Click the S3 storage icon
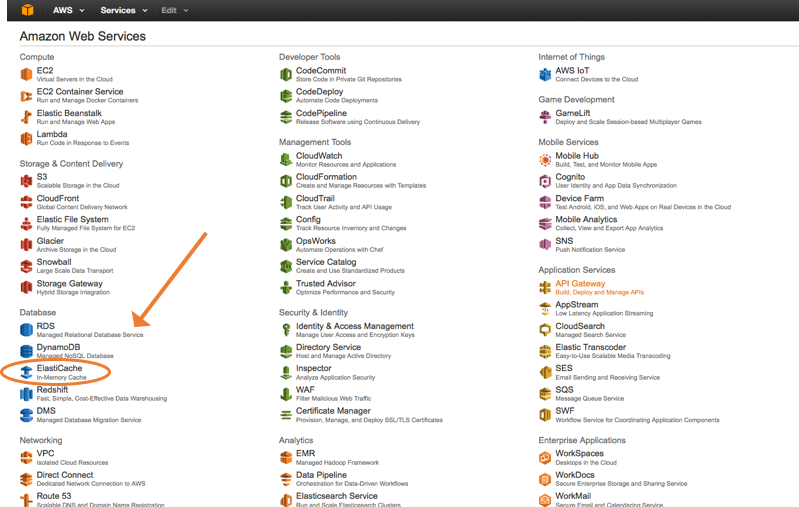Viewport: 799px width, 507px height. pyautogui.click(x=26, y=181)
